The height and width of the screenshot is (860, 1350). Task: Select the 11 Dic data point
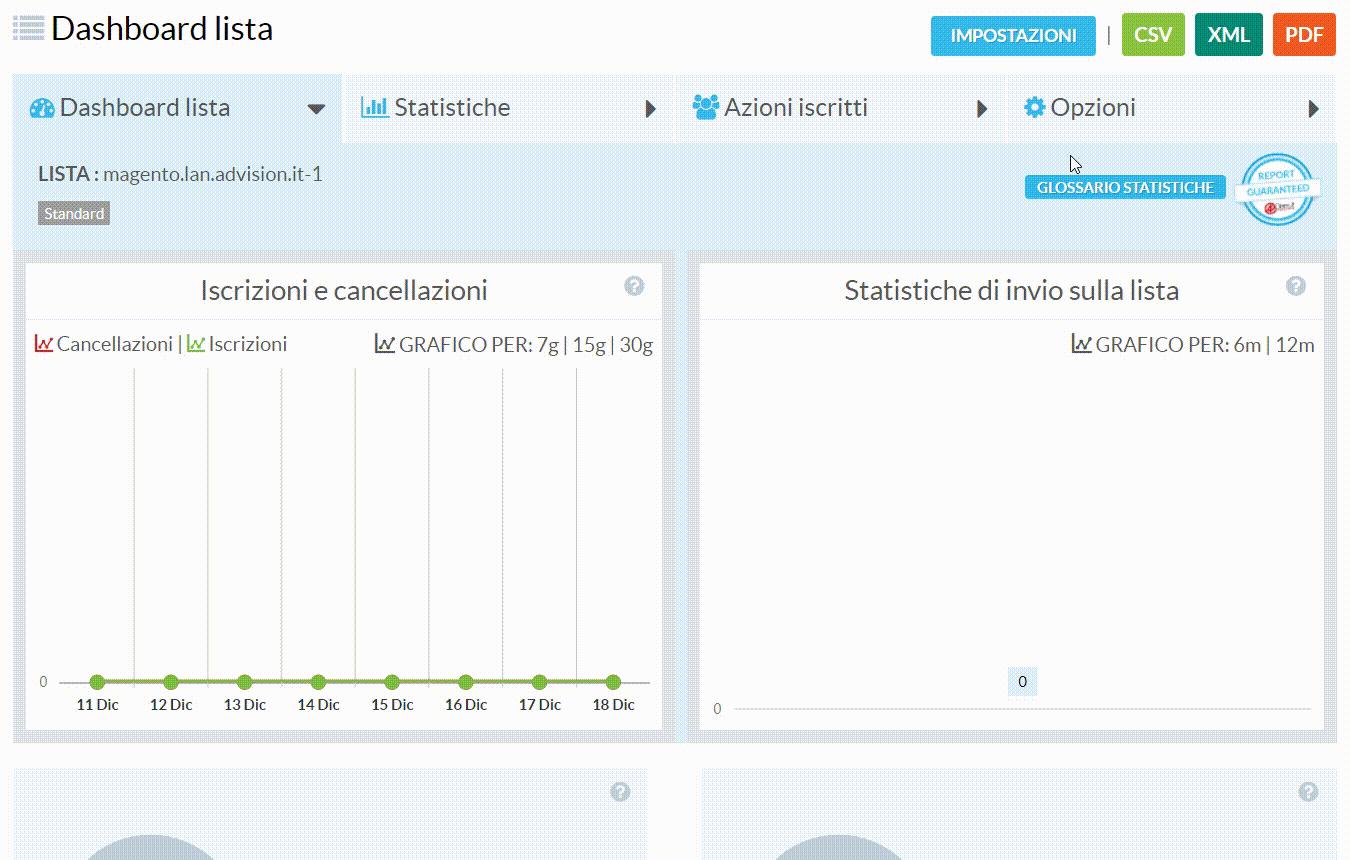[97, 682]
